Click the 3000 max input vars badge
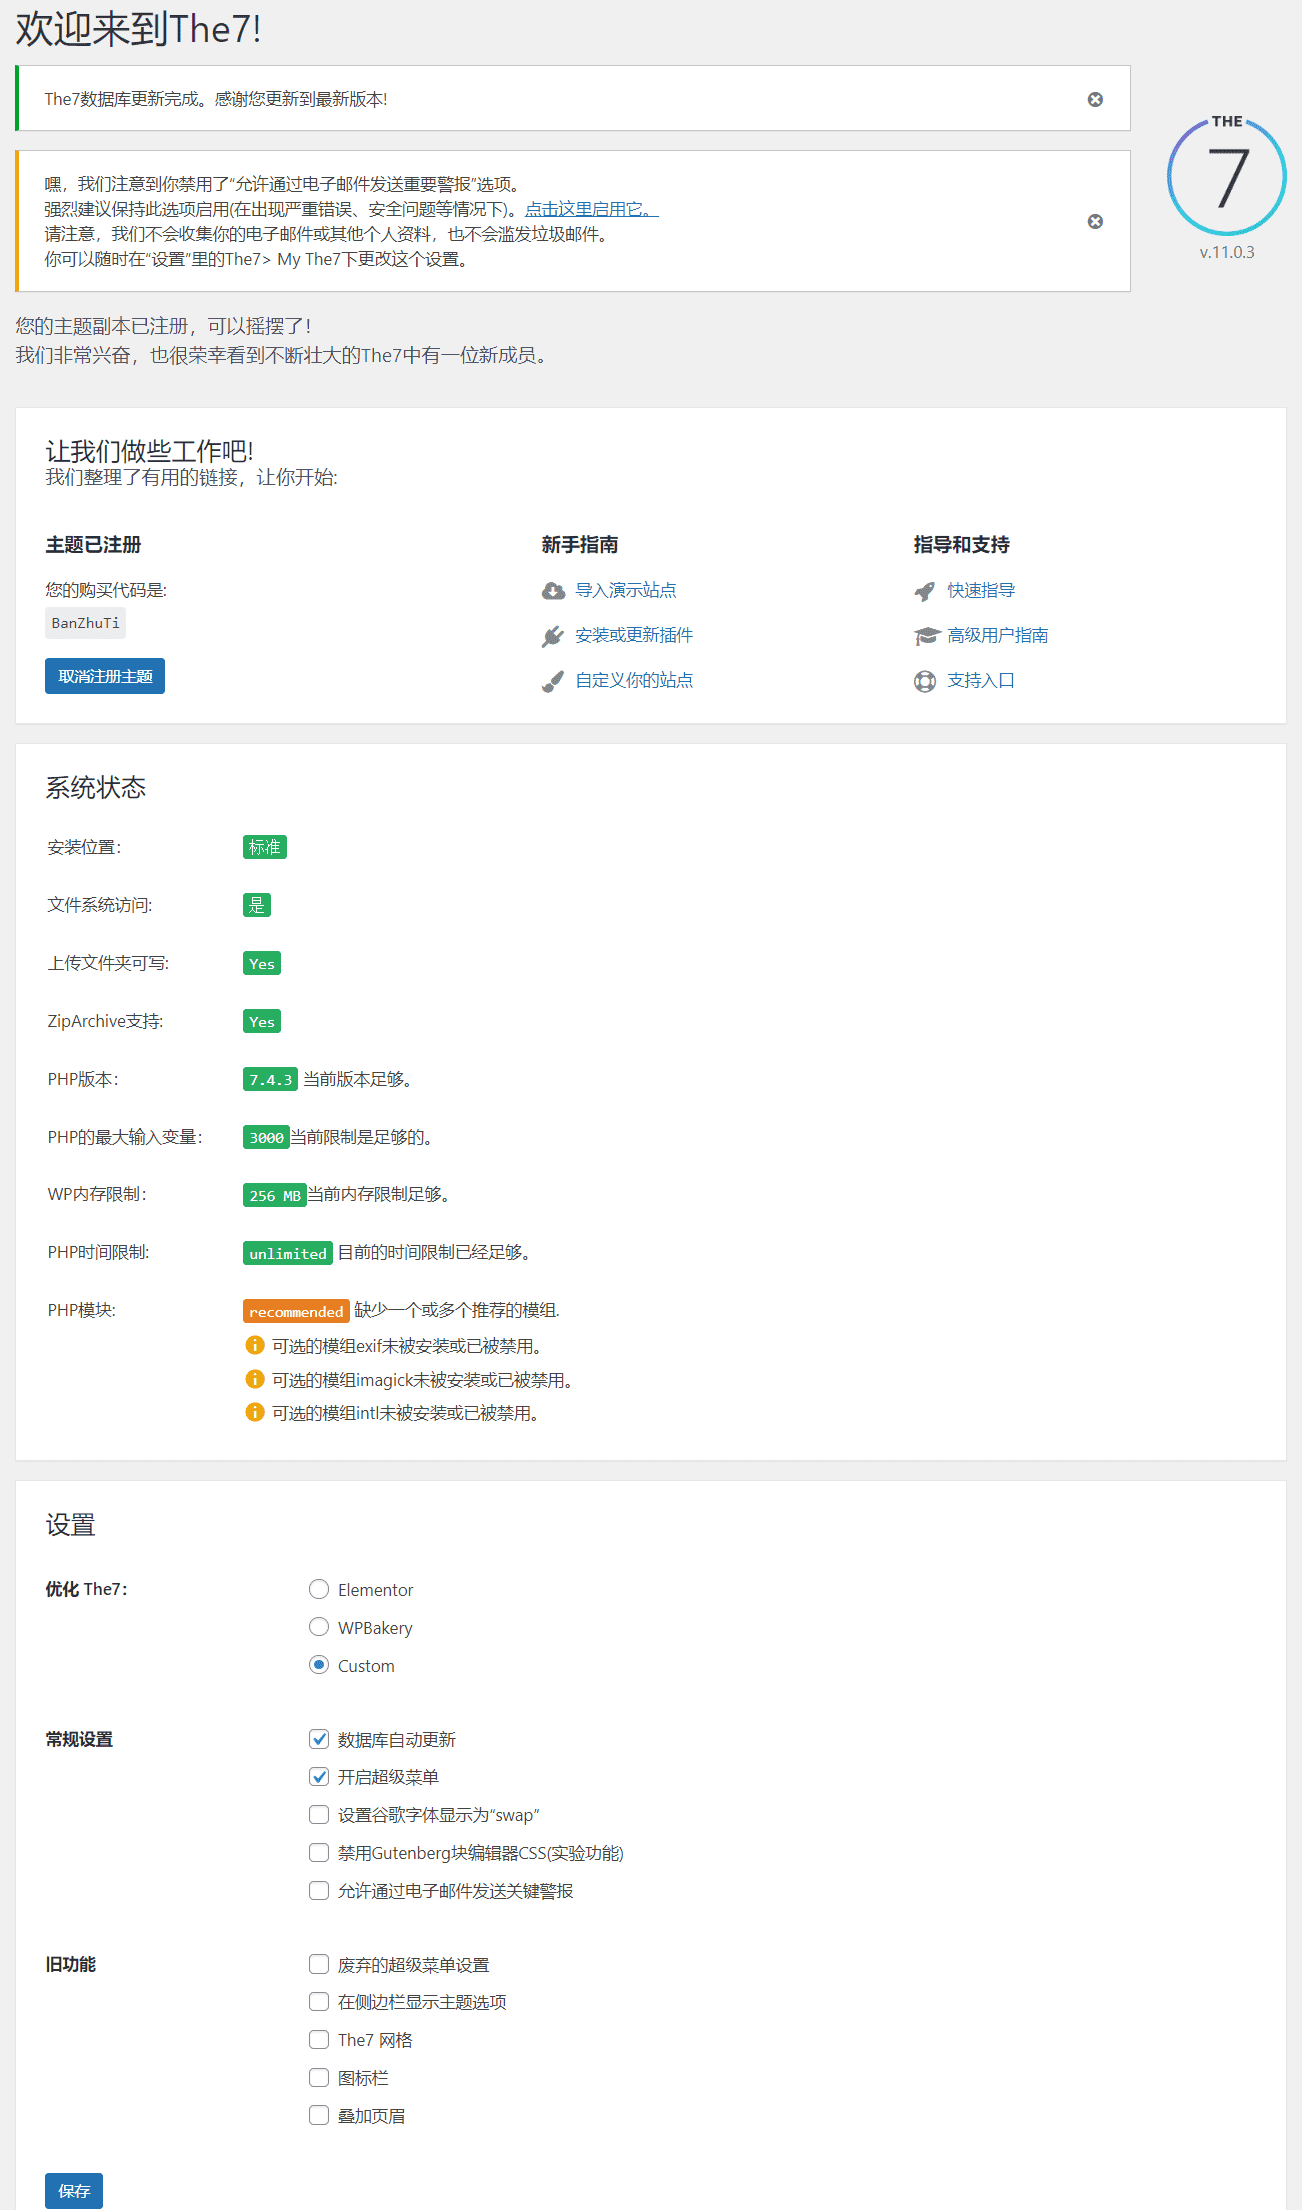This screenshot has height=2210, width=1302. click(266, 1137)
